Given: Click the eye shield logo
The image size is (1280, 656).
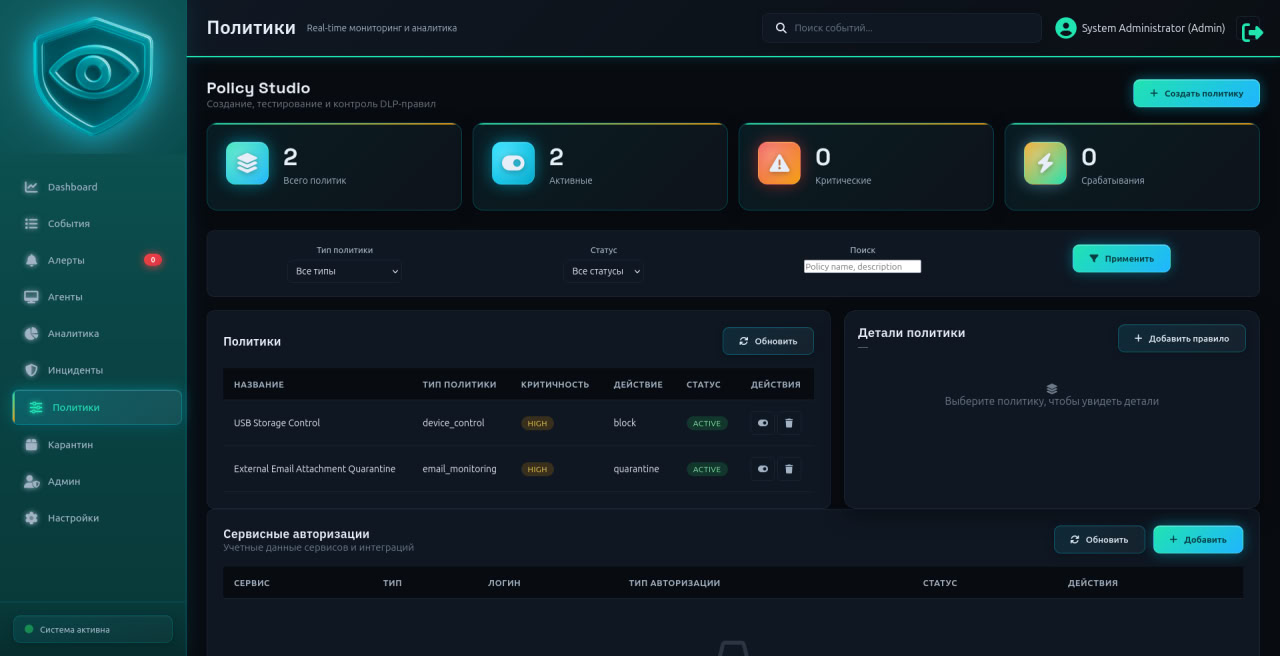Looking at the screenshot, I should pos(93,76).
